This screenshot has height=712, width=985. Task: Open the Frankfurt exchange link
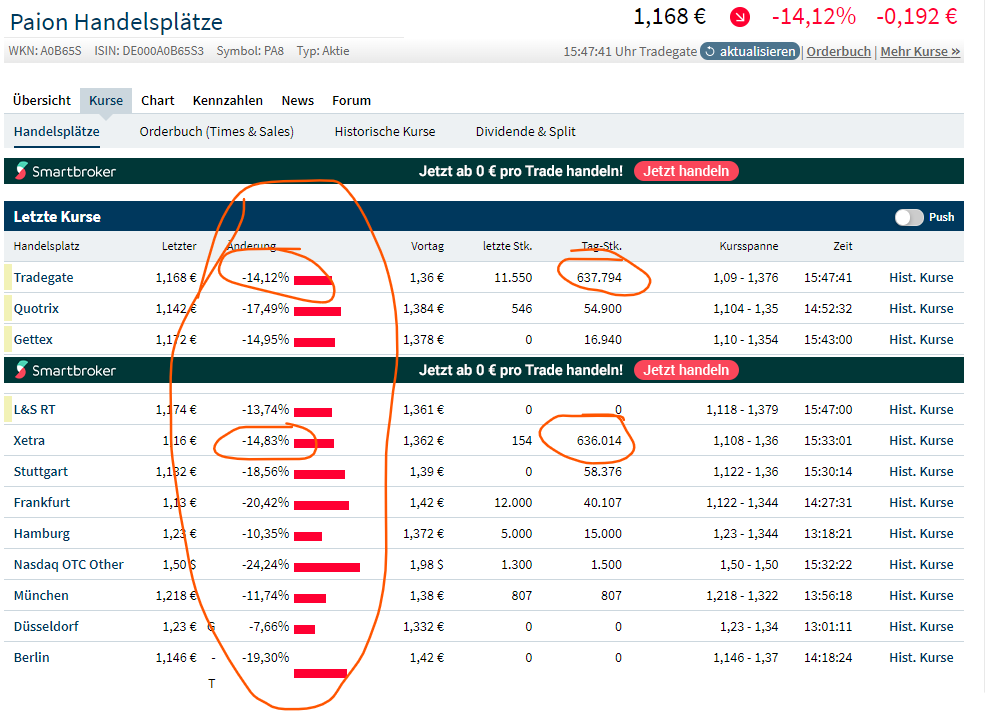42,503
